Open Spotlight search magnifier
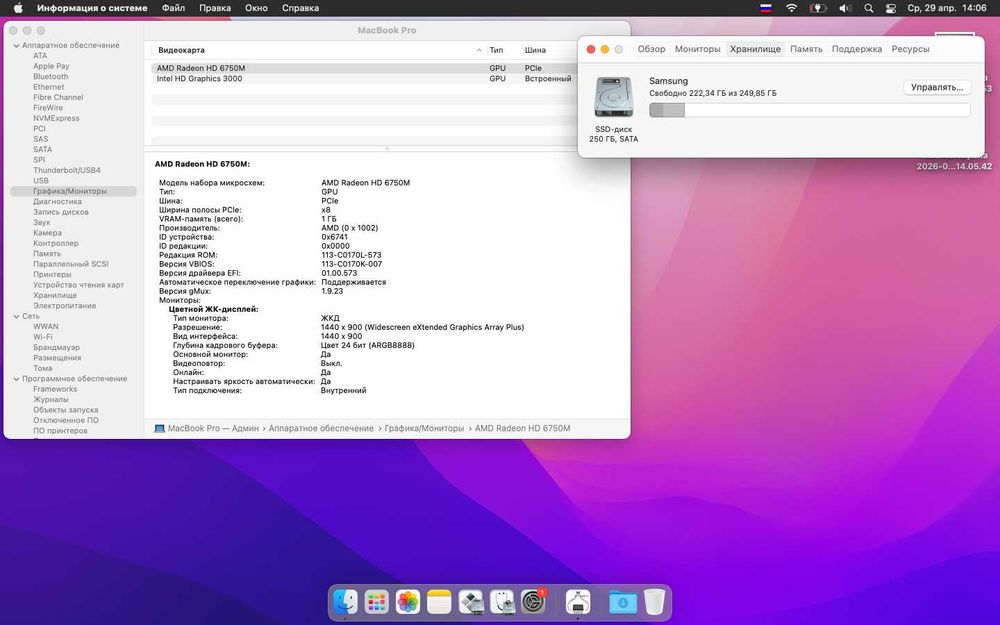This screenshot has height=625, width=1000. [x=869, y=8]
